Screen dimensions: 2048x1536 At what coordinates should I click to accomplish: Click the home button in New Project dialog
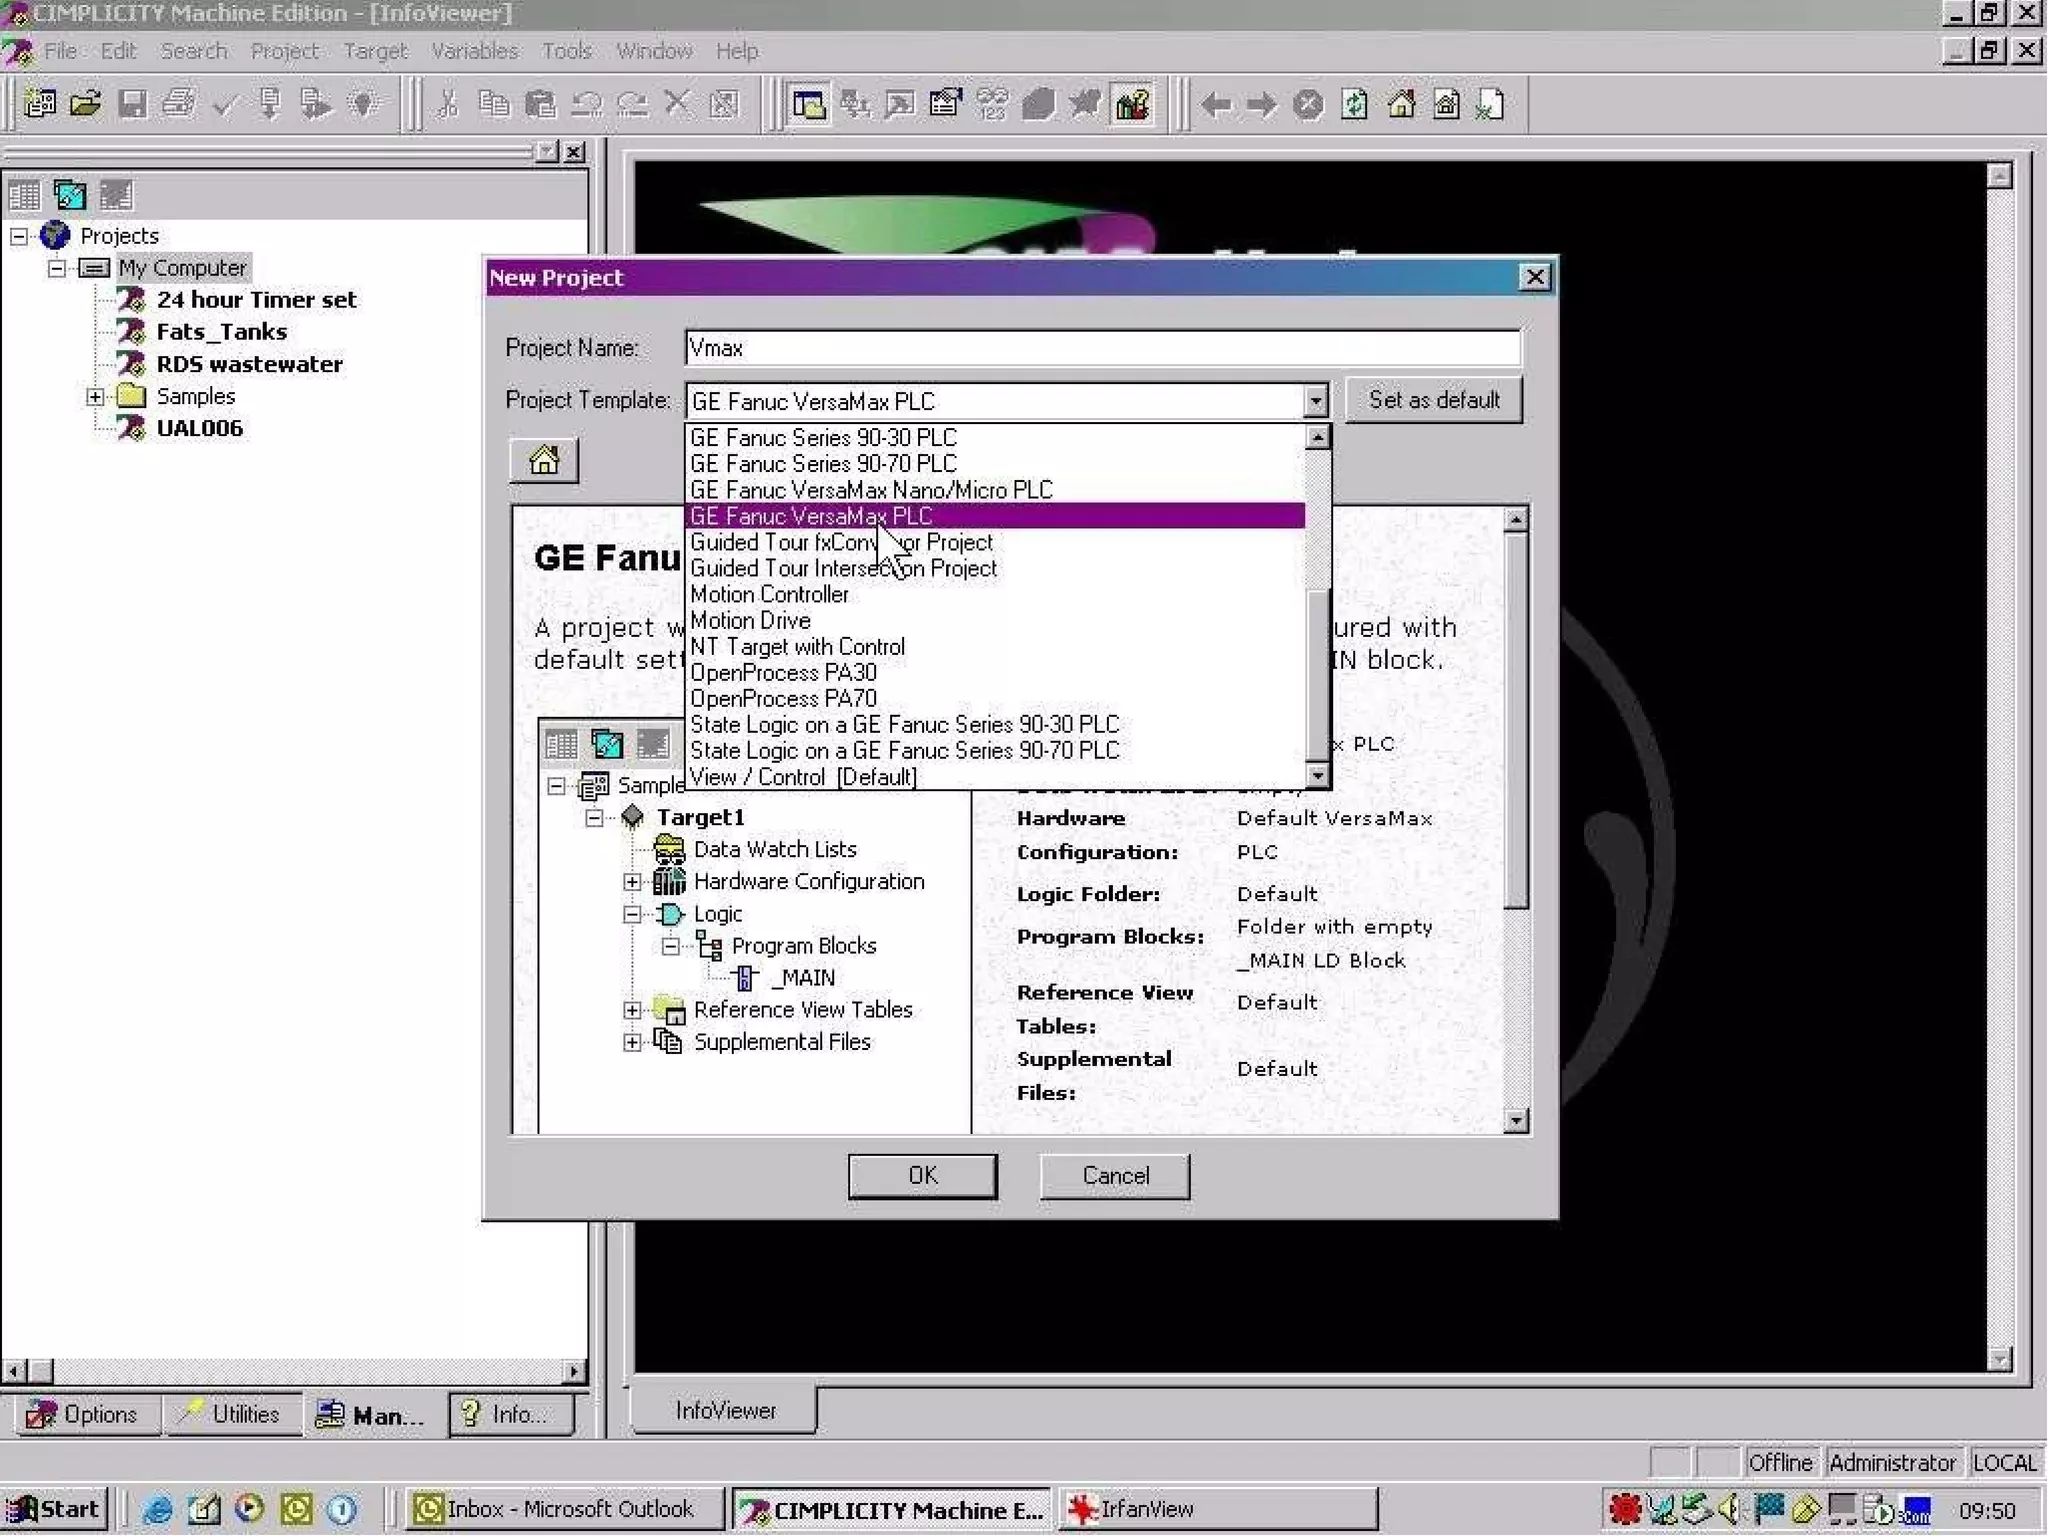[544, 460]
